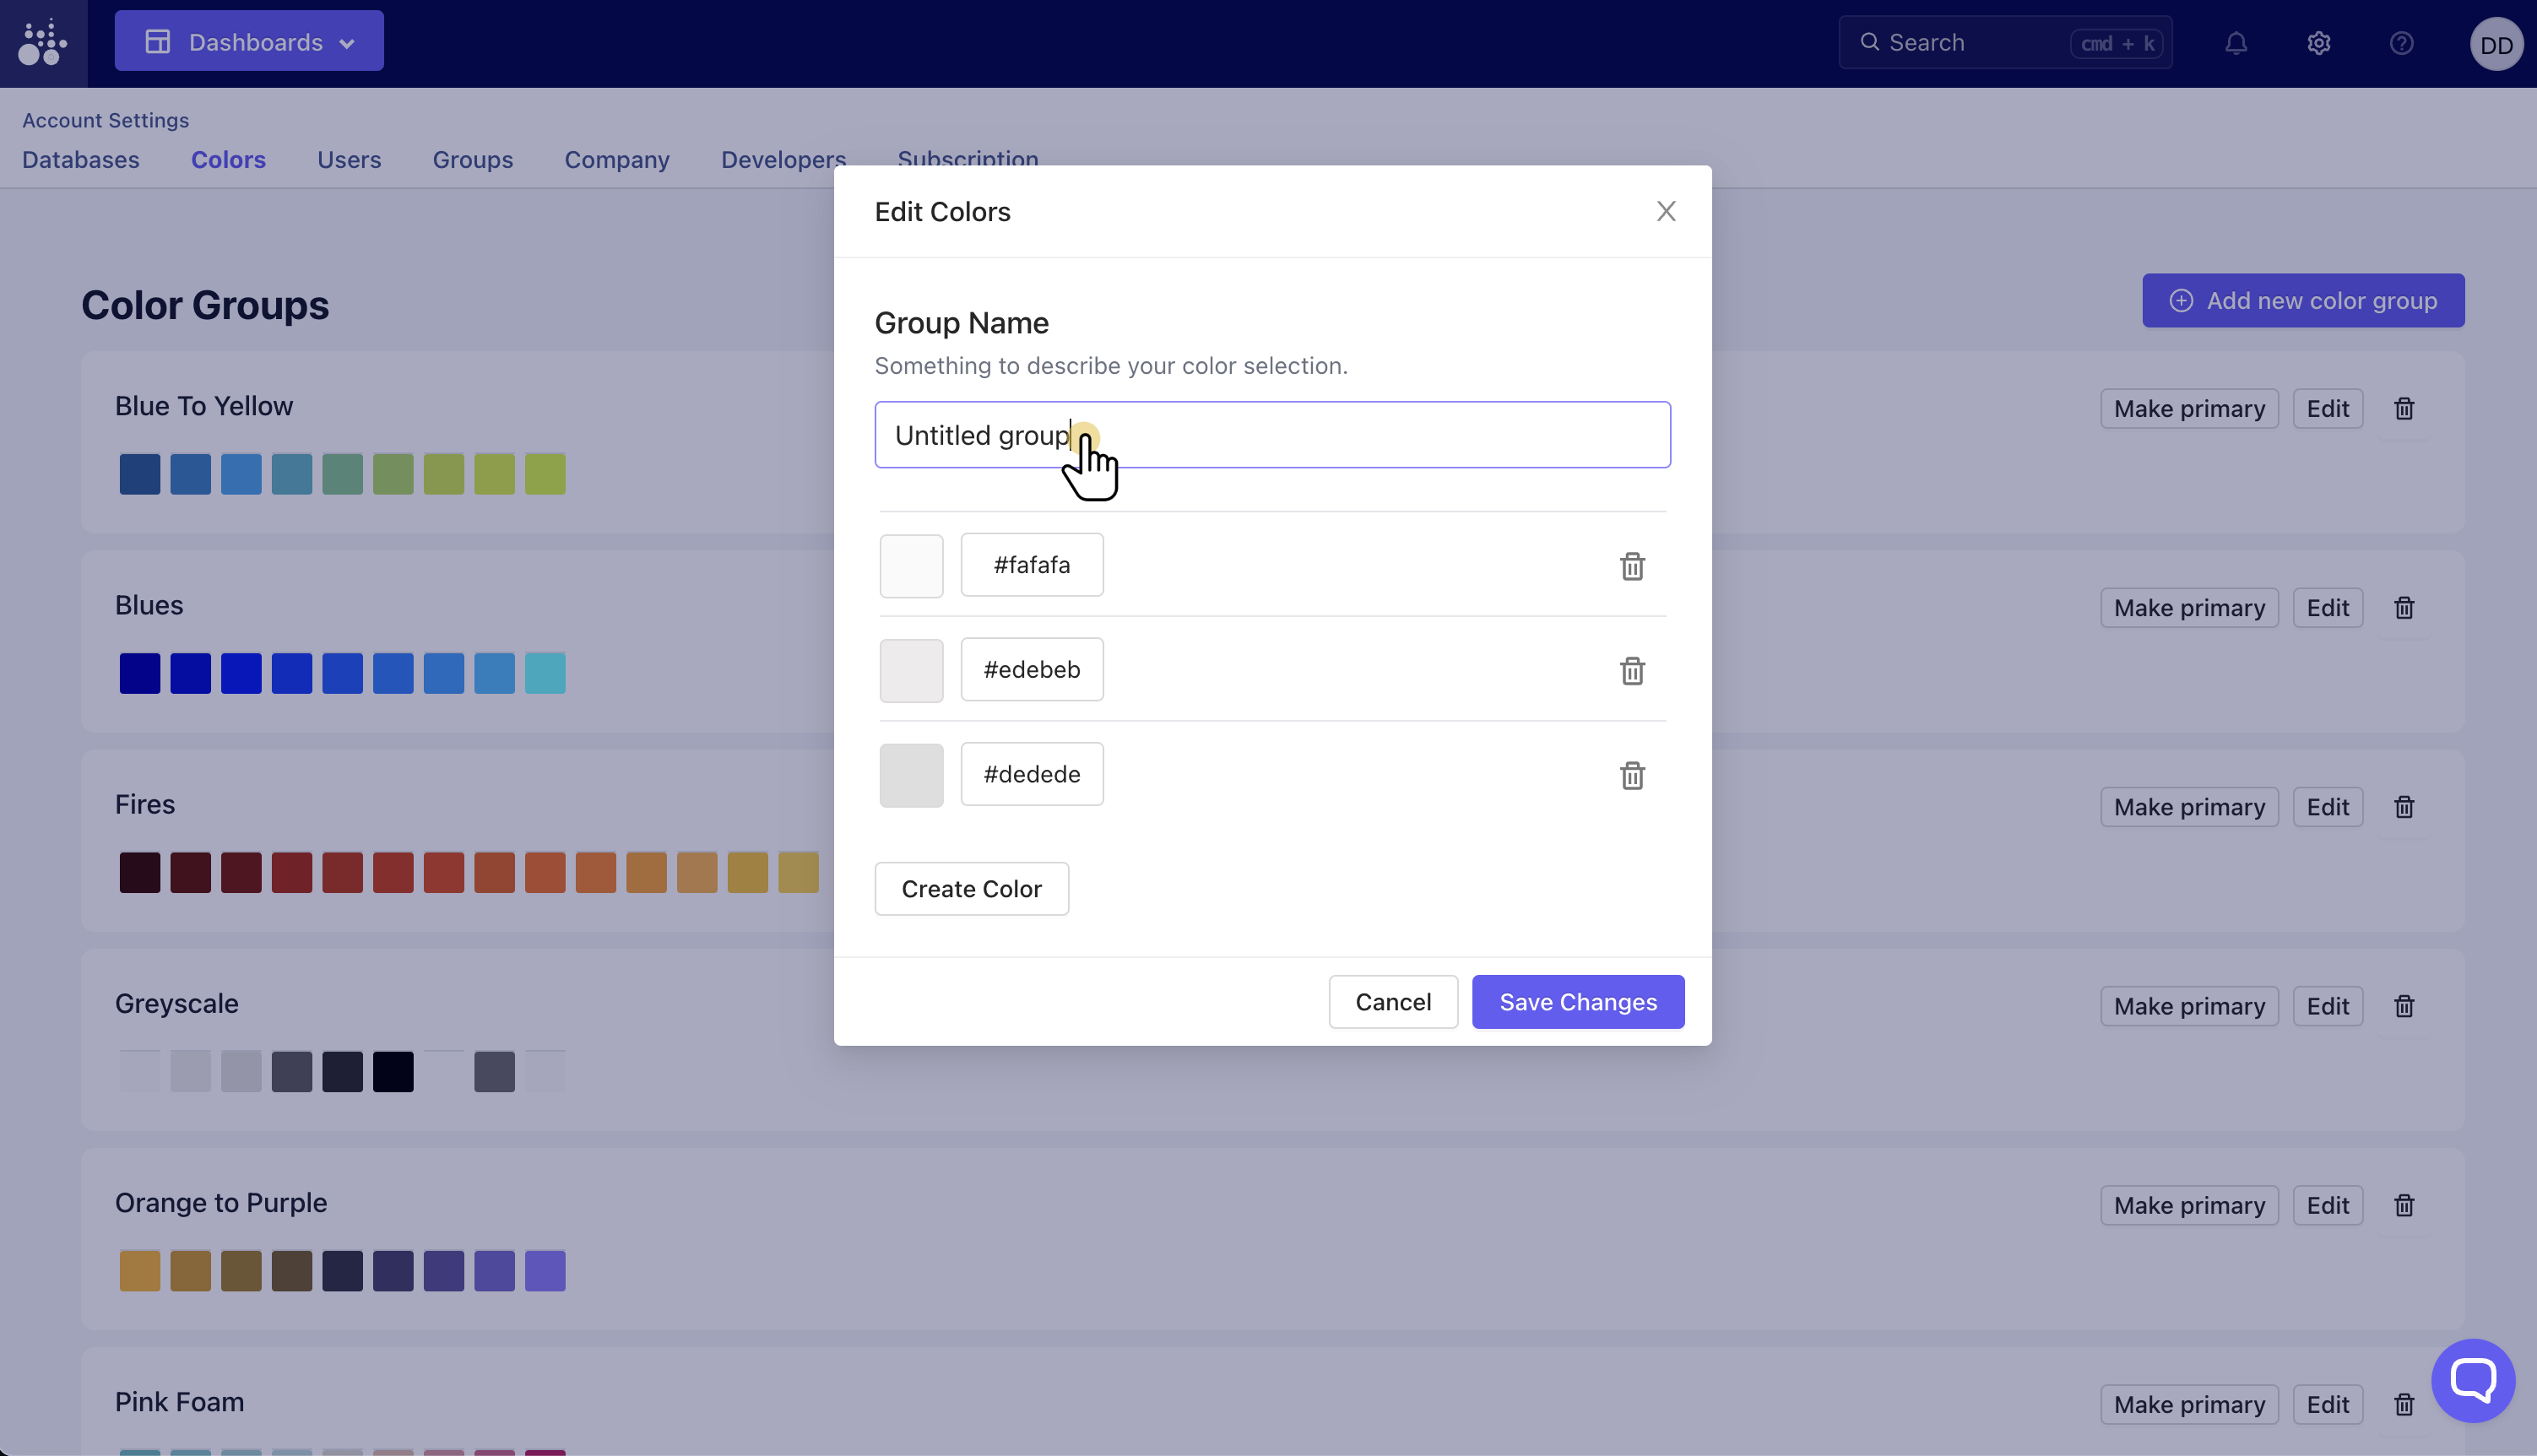Image resolution: width=2537 pixels, height=1456 pixels.
Task: Delete the #dedede color row
Action: (1632, 775)
